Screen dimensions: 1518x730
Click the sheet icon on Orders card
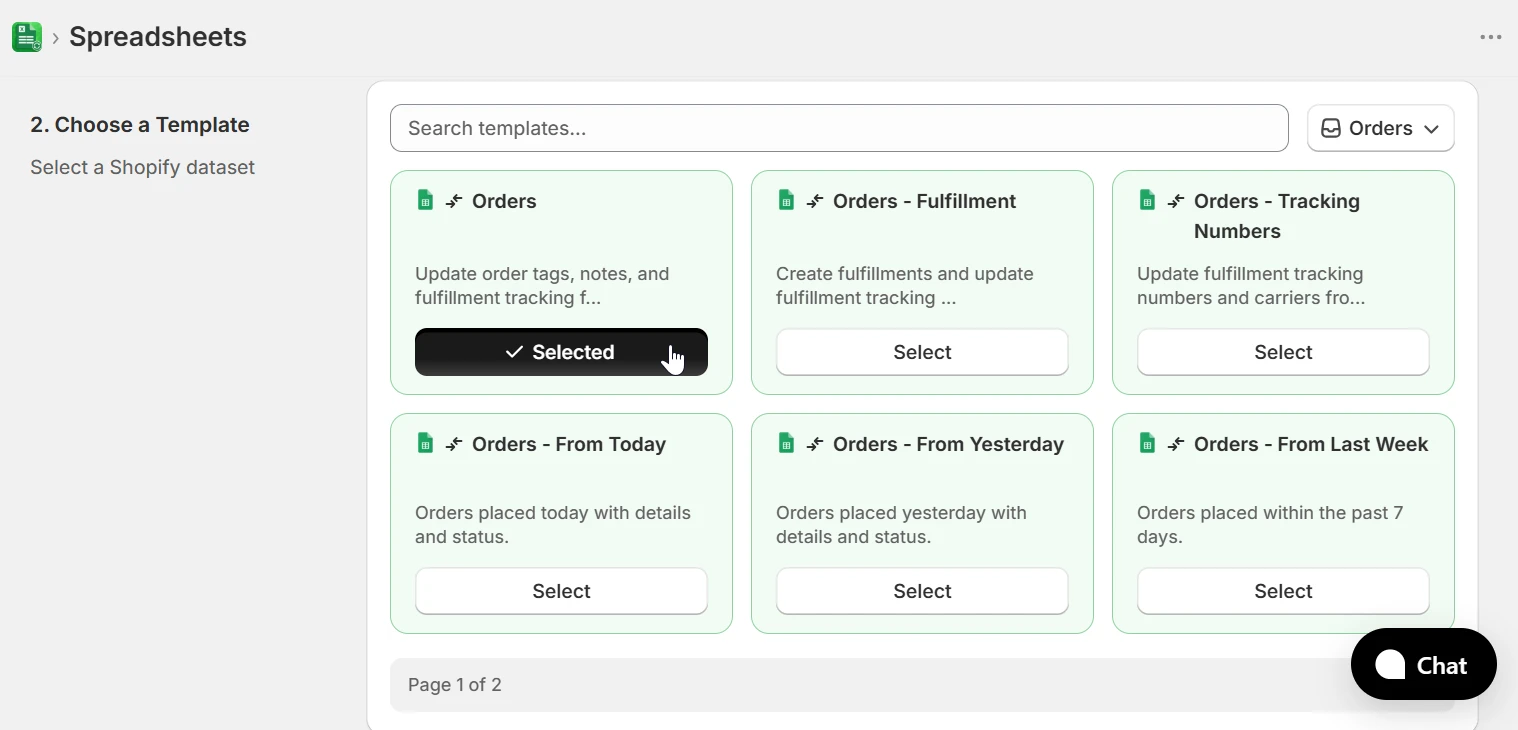[x=425, y=200]
